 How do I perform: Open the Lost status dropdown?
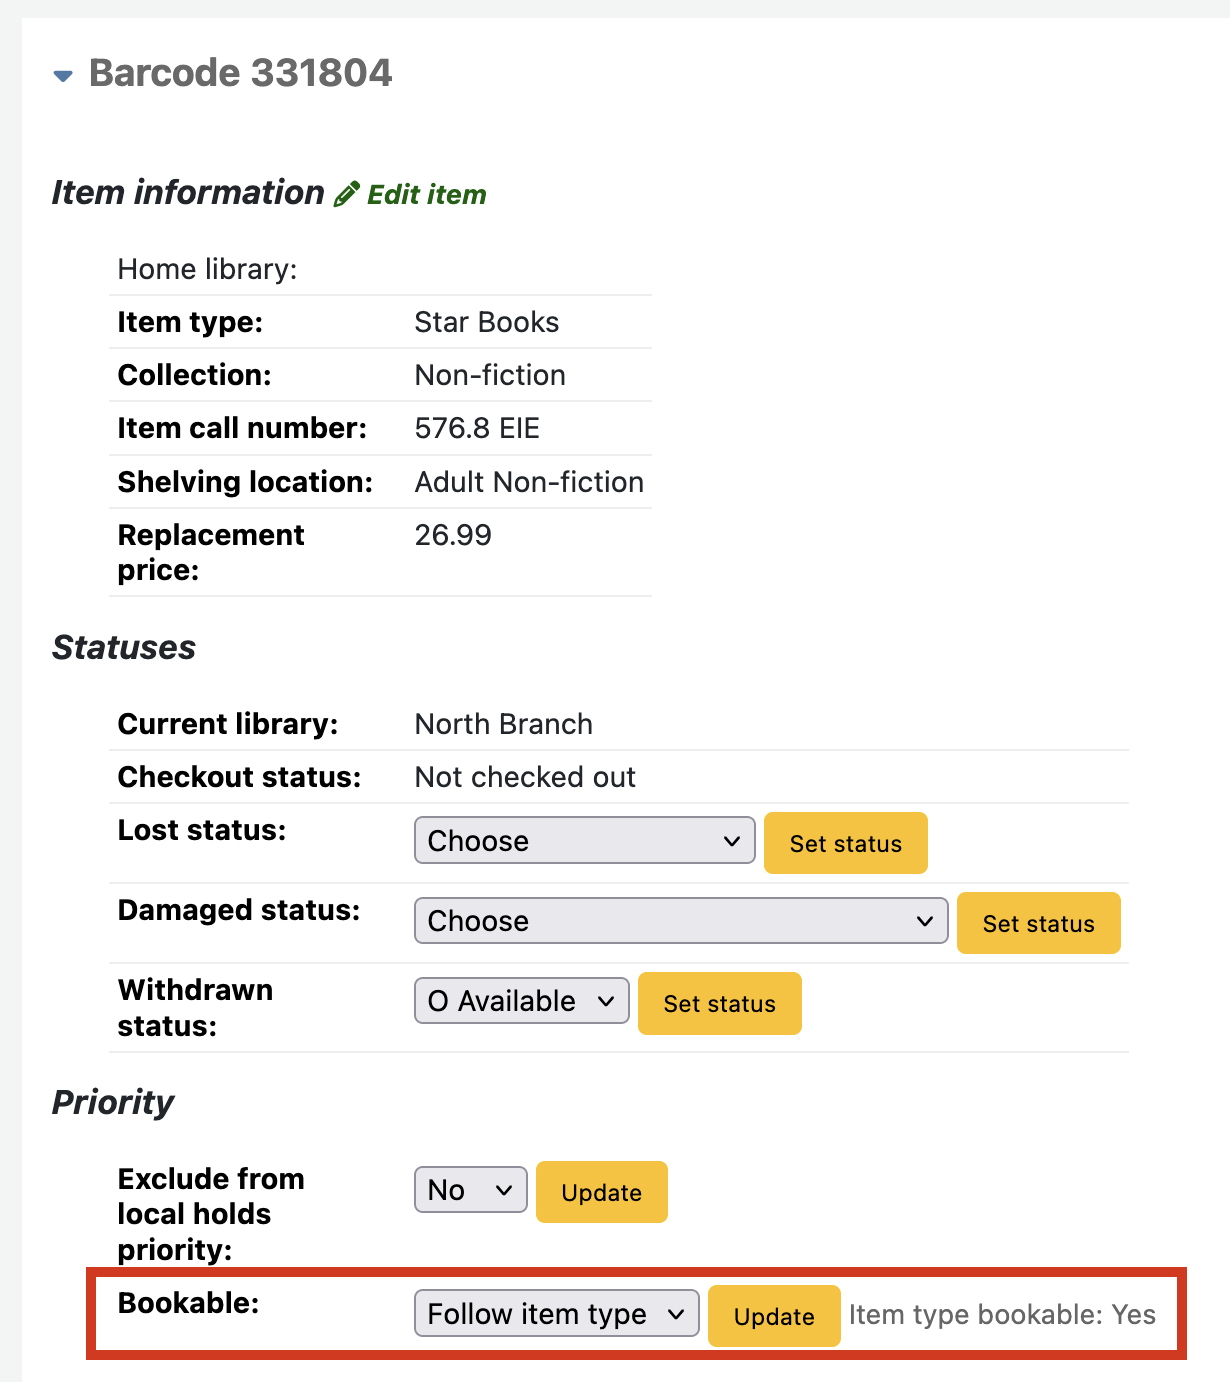coord(584,841)
